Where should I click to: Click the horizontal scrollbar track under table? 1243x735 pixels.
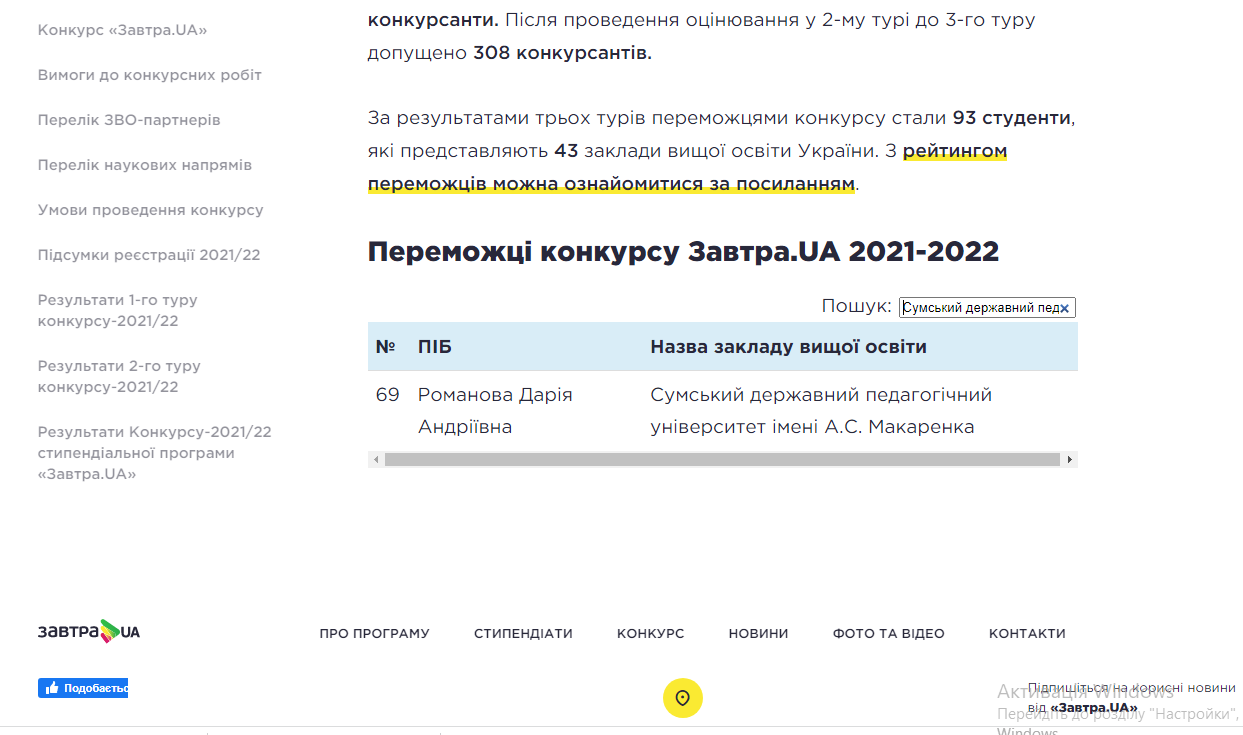point(720,460)
